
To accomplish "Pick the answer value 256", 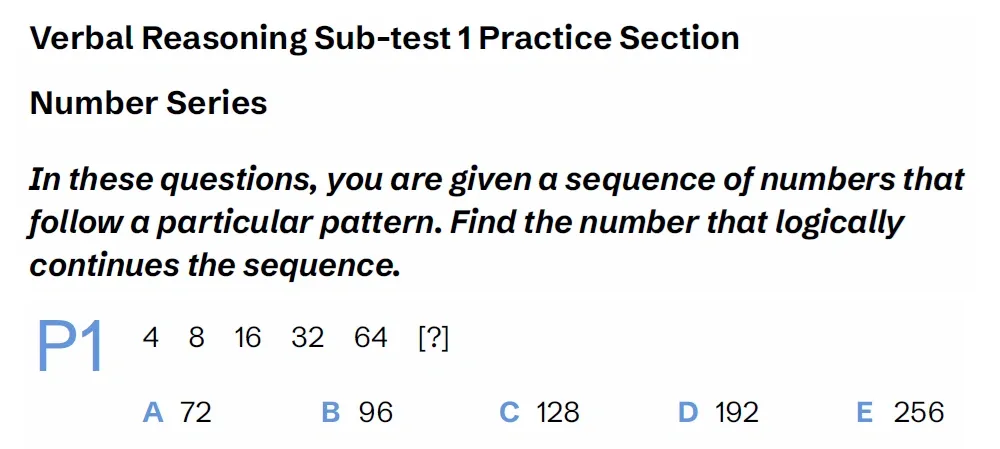I will coord(919,412).
